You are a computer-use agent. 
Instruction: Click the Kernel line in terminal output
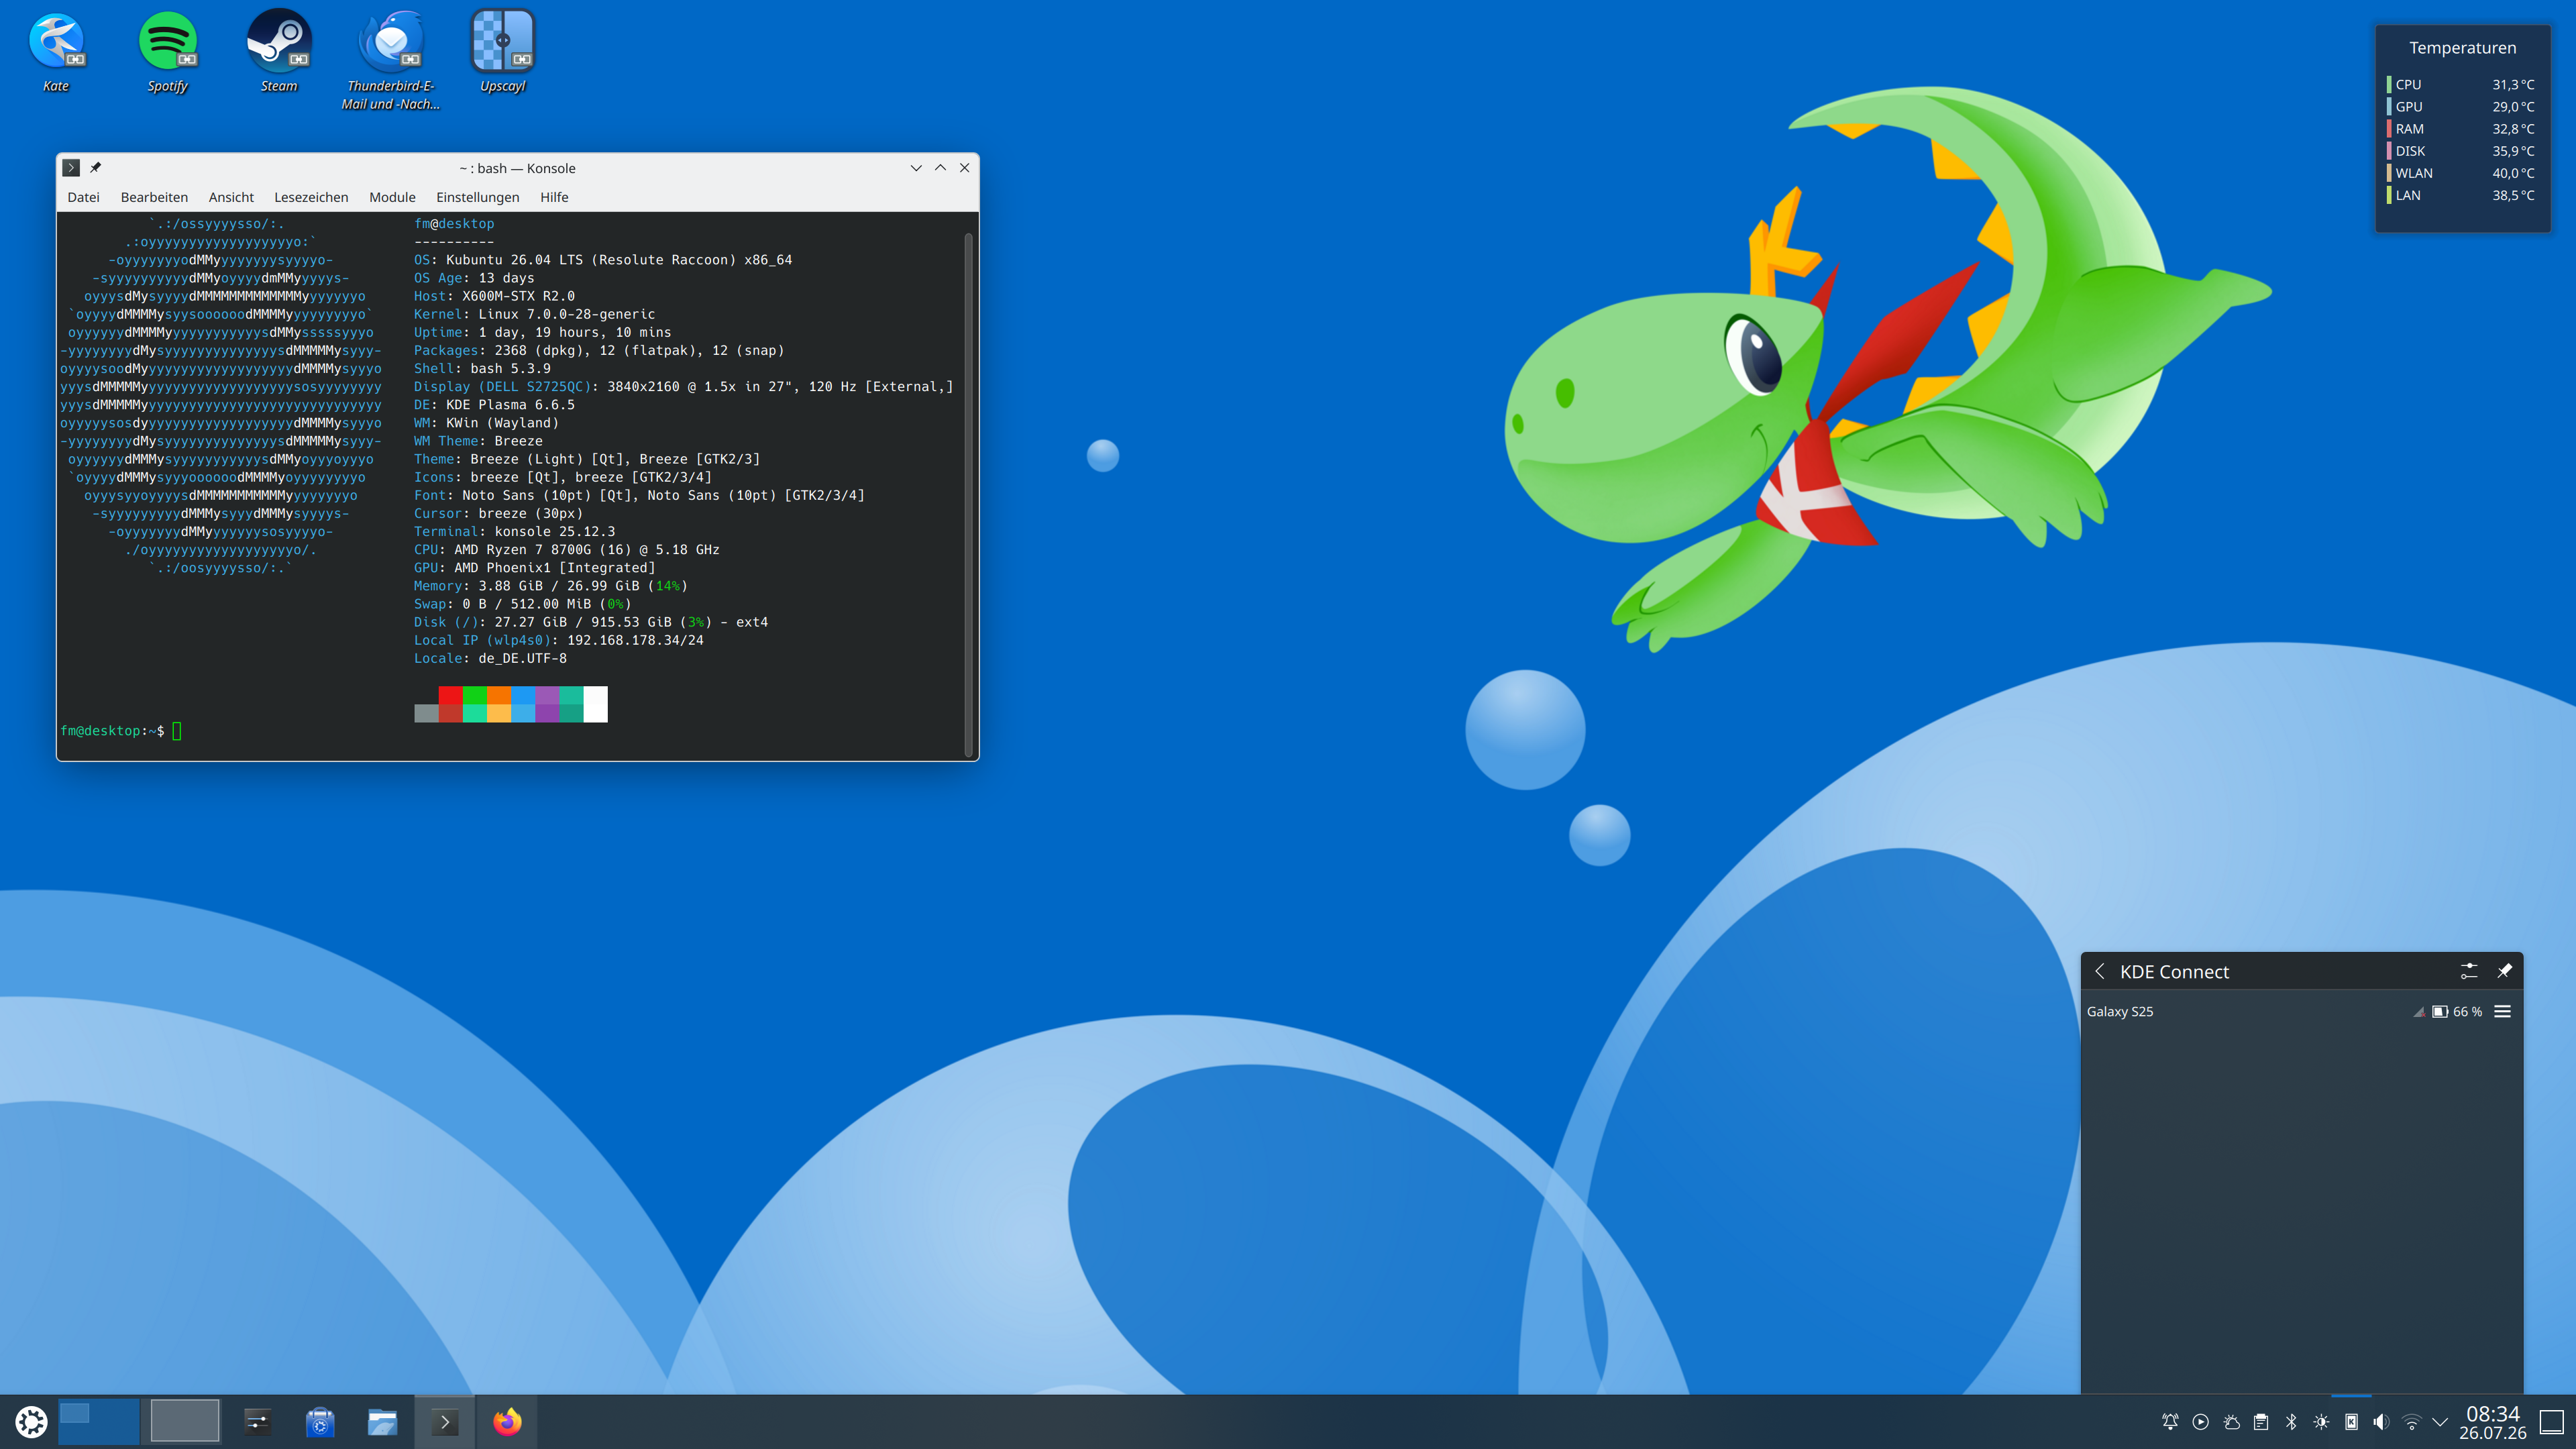(535, 314)
